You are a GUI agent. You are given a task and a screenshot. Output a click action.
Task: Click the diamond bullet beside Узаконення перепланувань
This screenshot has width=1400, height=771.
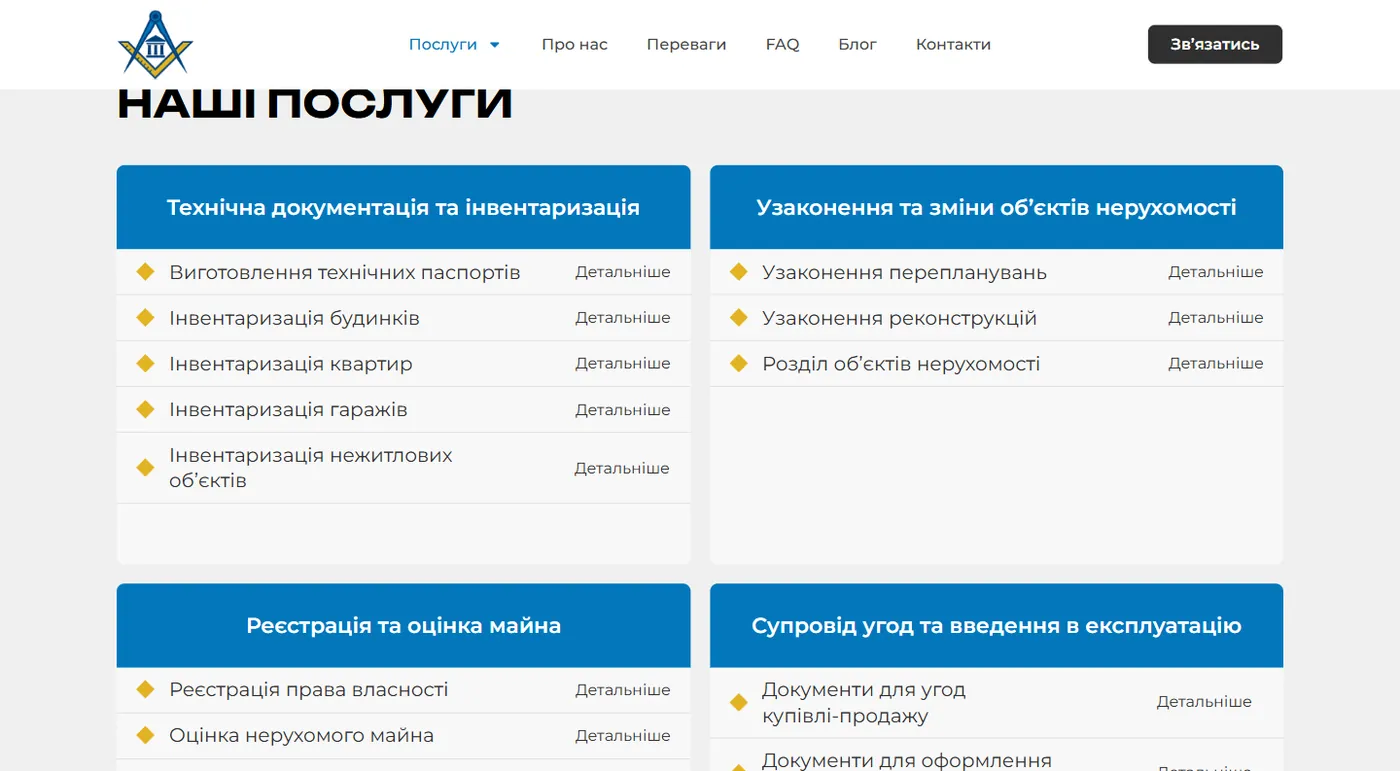pyautogui.click(x=739, y=272)
